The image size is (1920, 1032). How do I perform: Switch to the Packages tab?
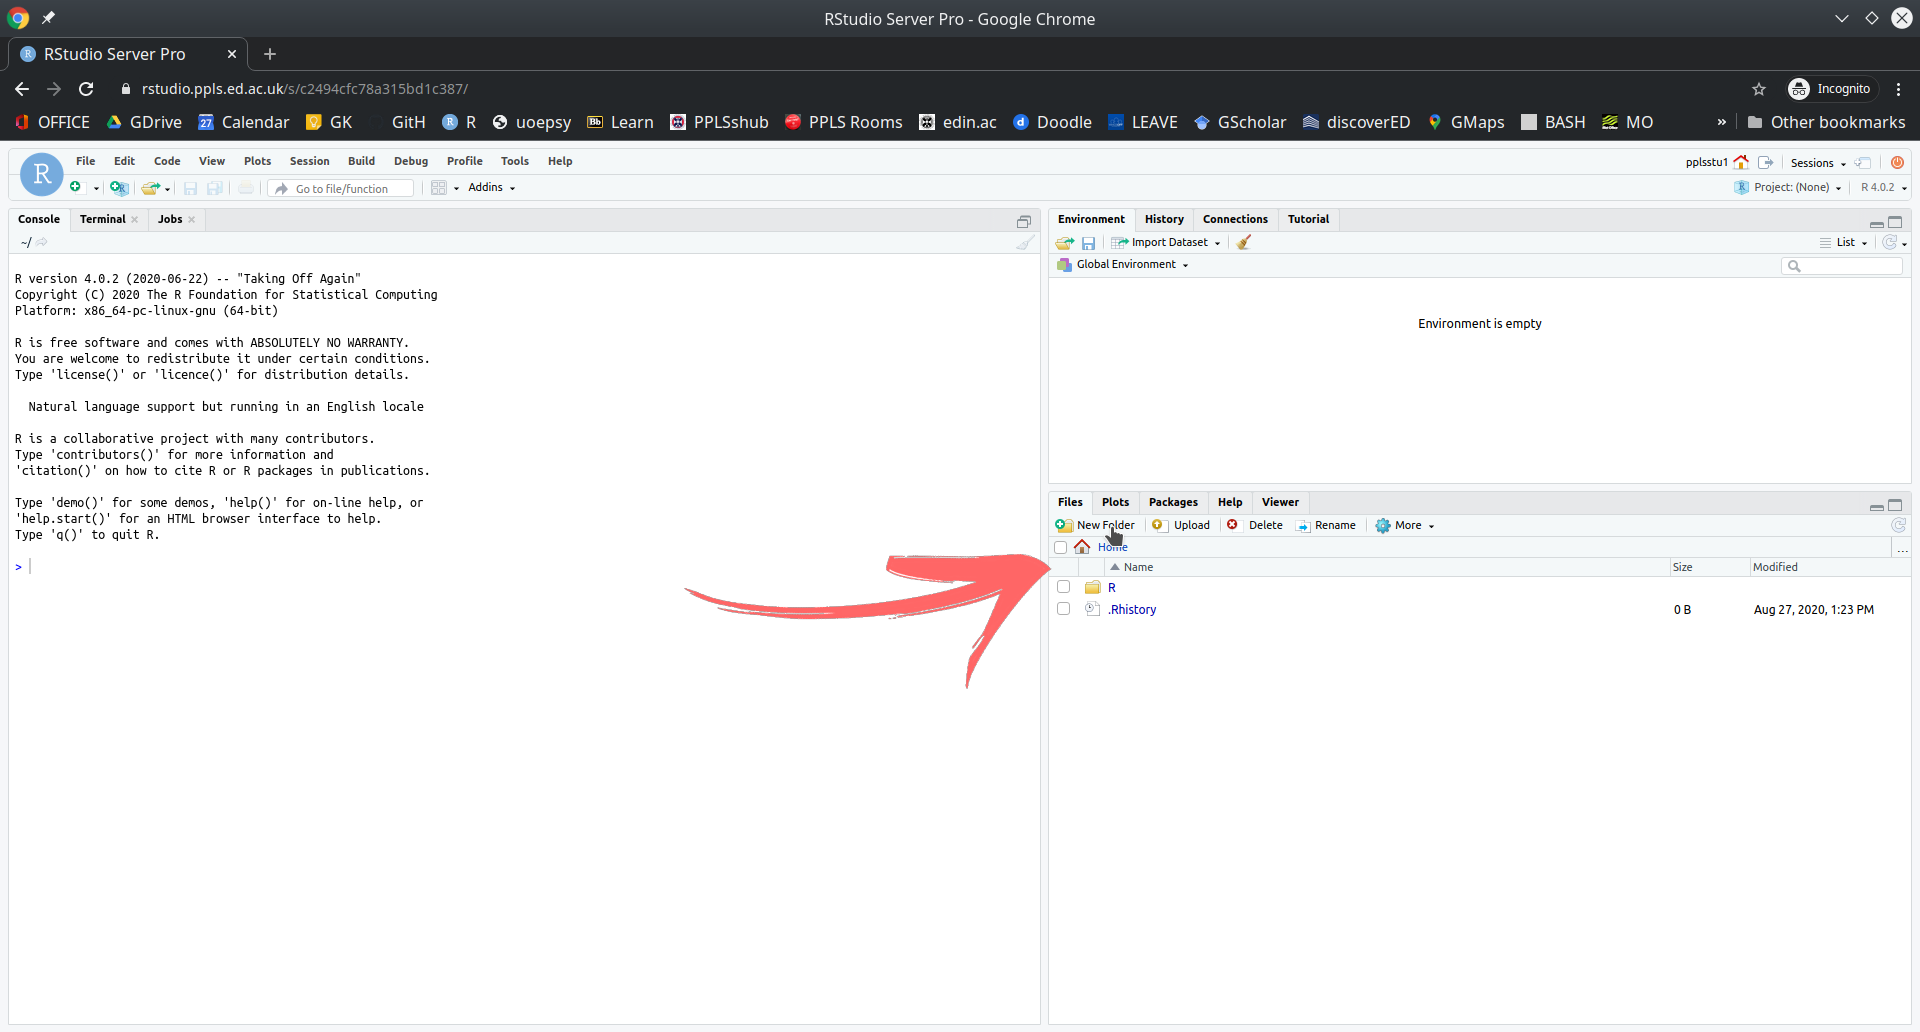pos(1172,503)
